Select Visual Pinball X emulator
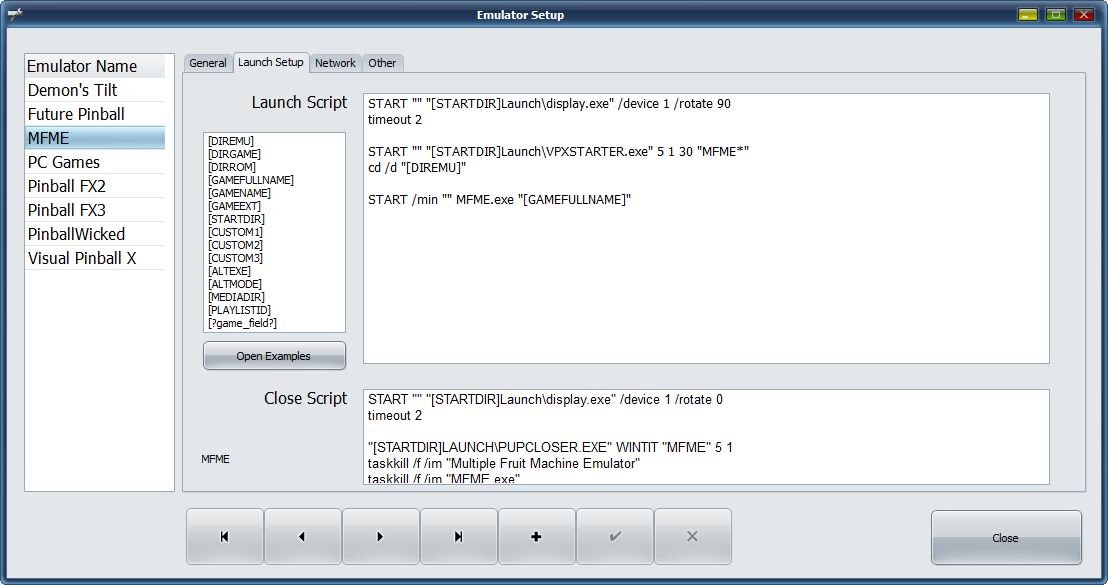This screenshot has height=585, width=1108. 95,259
